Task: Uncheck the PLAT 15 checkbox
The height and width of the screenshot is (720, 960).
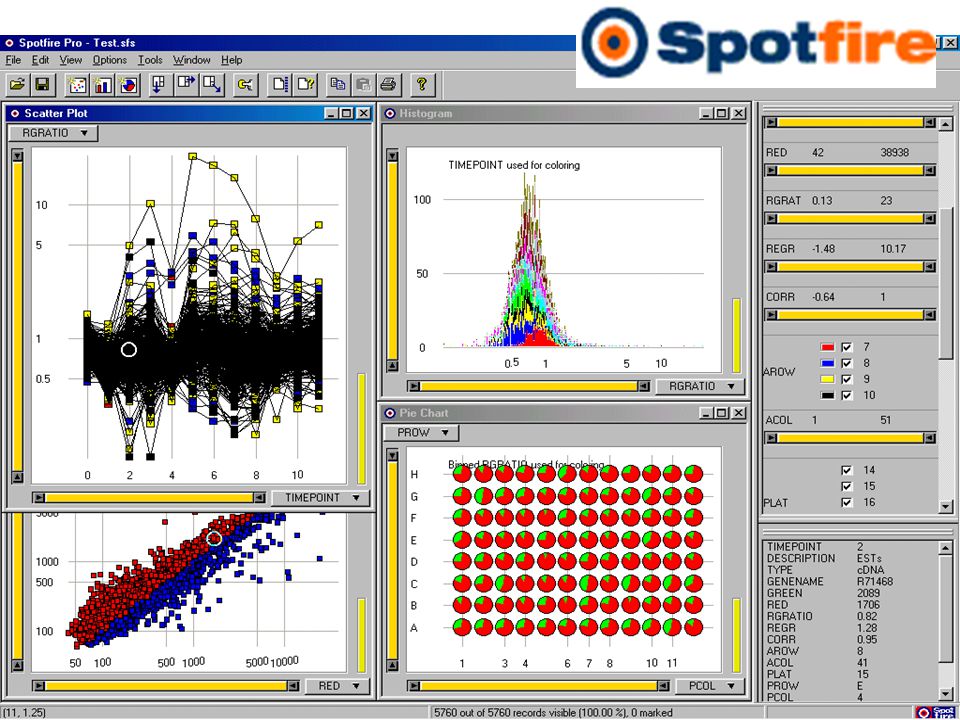Action: point(847,486)
